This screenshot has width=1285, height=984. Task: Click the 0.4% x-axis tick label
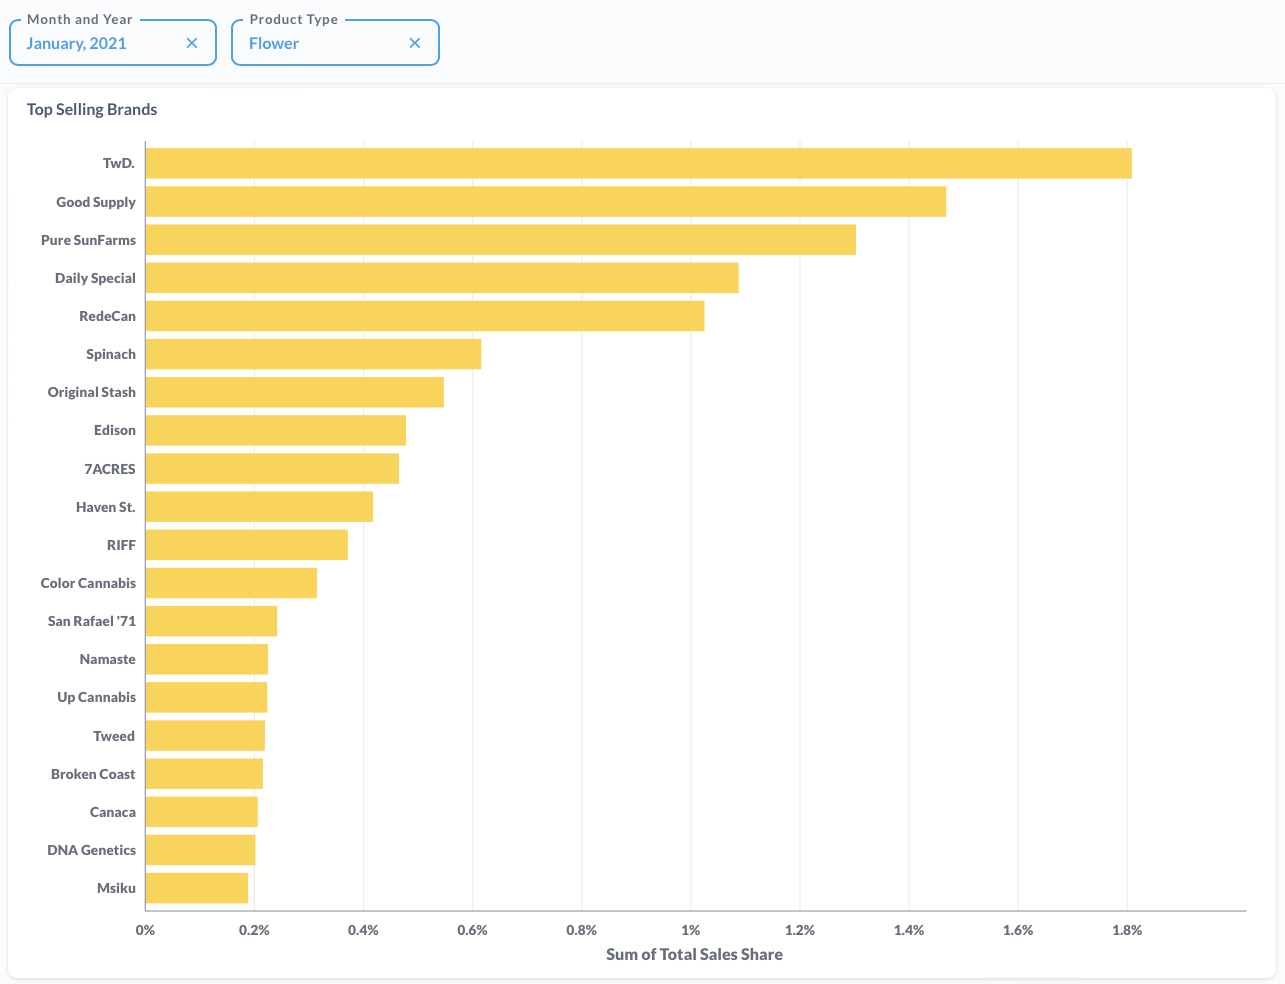click(x=363, y=930)
